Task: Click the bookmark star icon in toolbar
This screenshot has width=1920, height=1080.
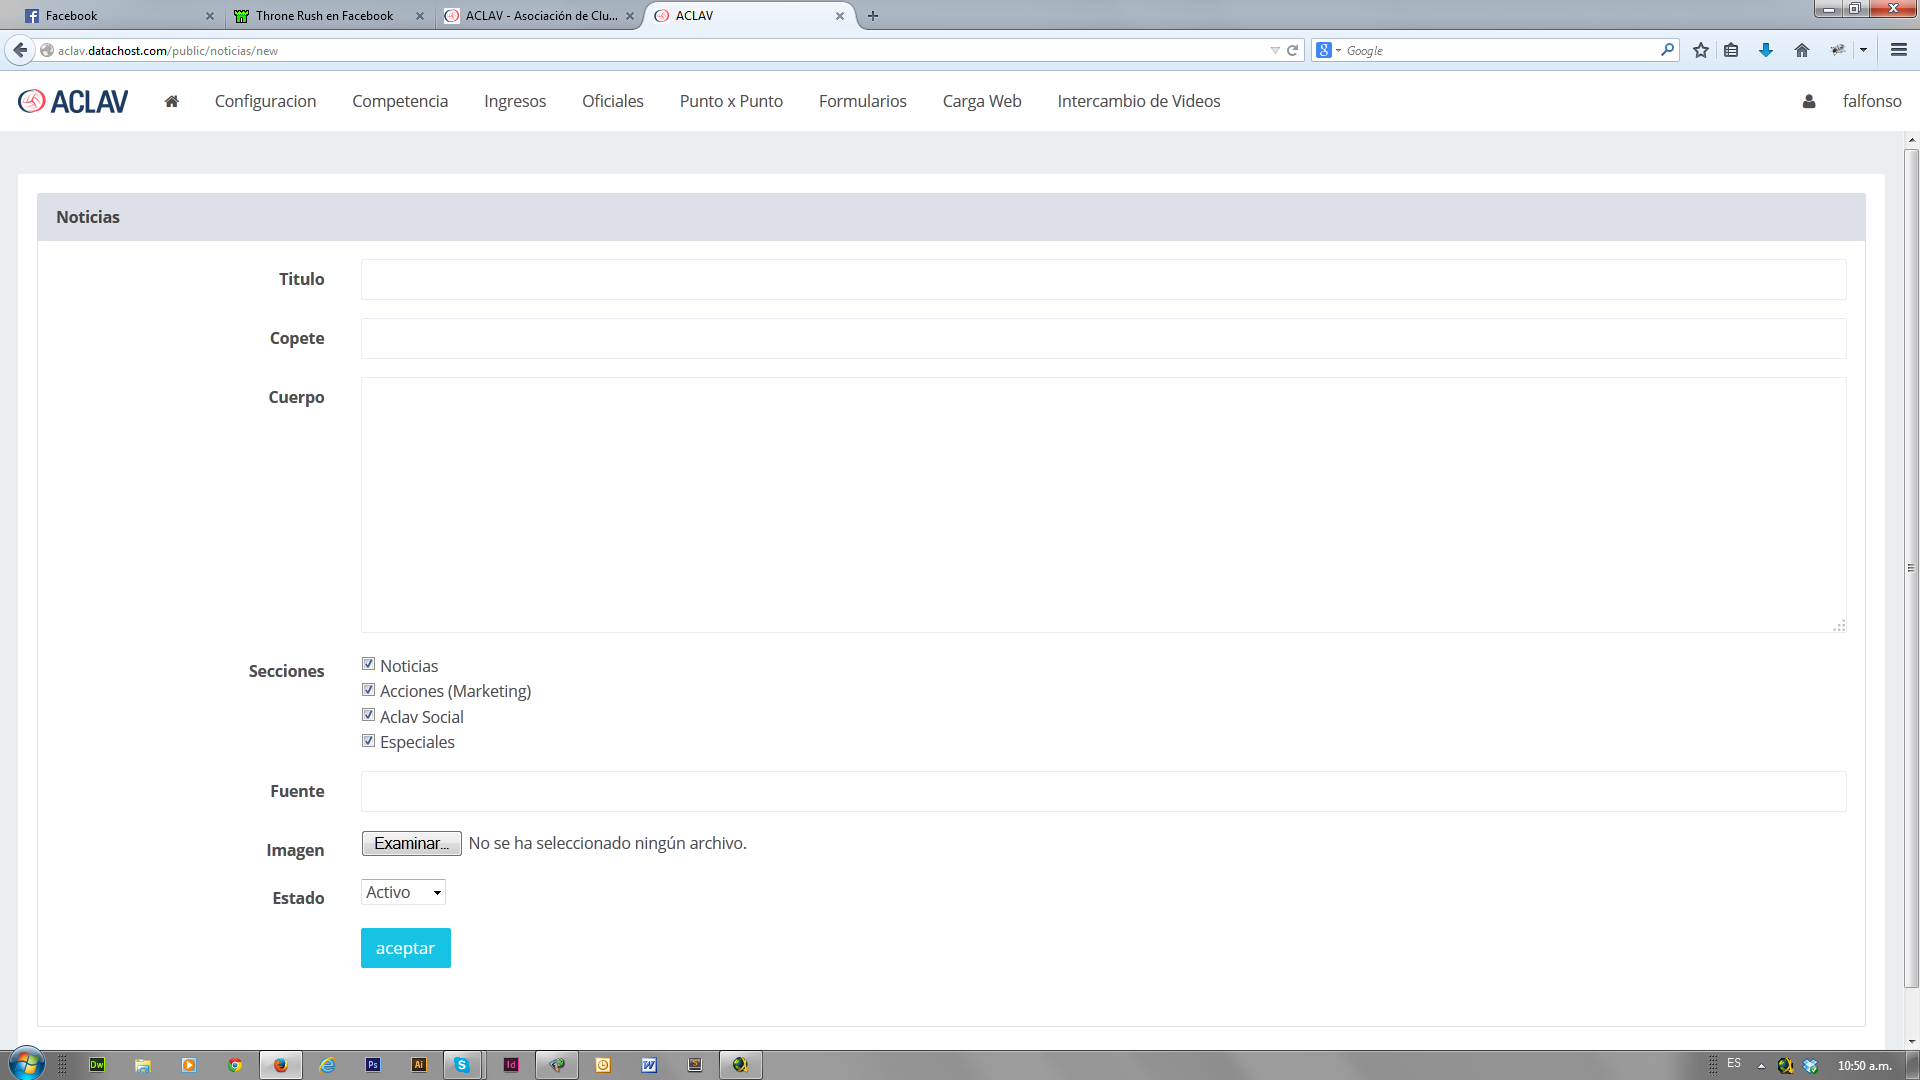Action: pos(1700,50)
